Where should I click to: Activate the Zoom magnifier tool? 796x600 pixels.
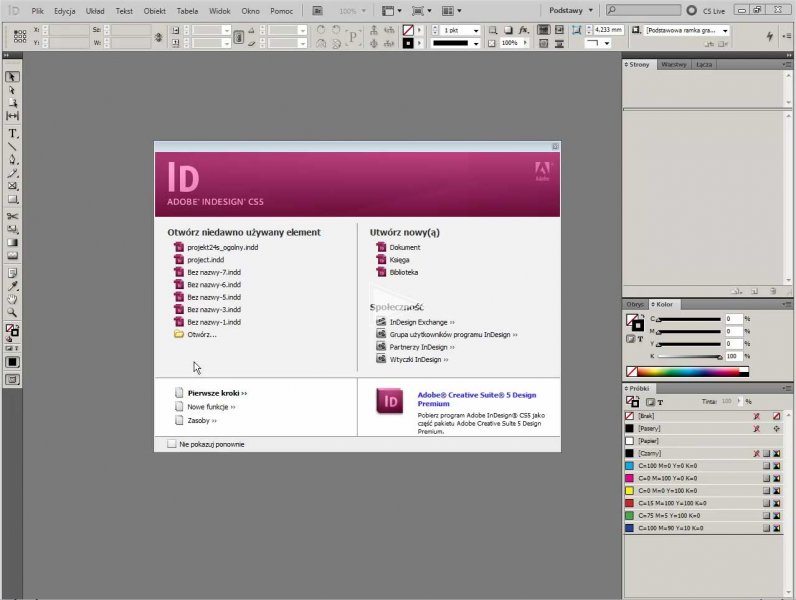click(13, 312)
